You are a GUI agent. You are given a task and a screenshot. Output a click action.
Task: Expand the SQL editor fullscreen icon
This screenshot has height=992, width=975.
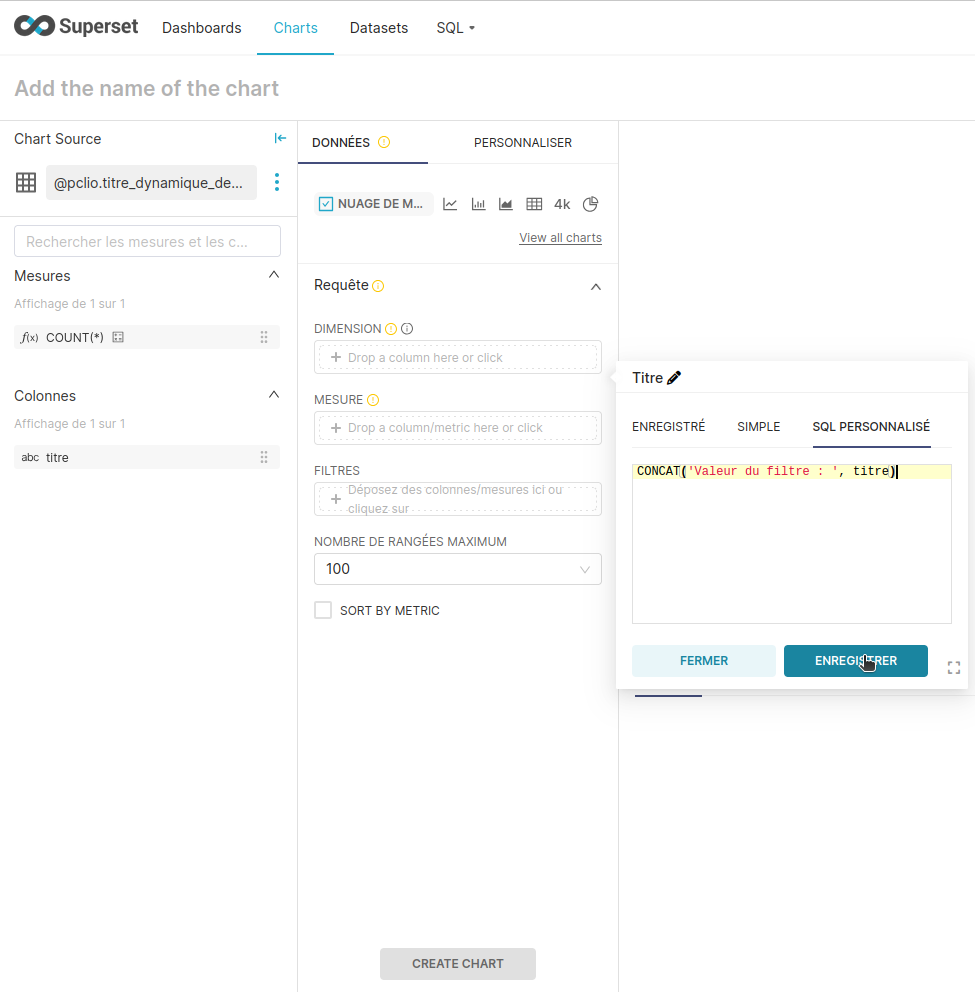tap(953, 668)
